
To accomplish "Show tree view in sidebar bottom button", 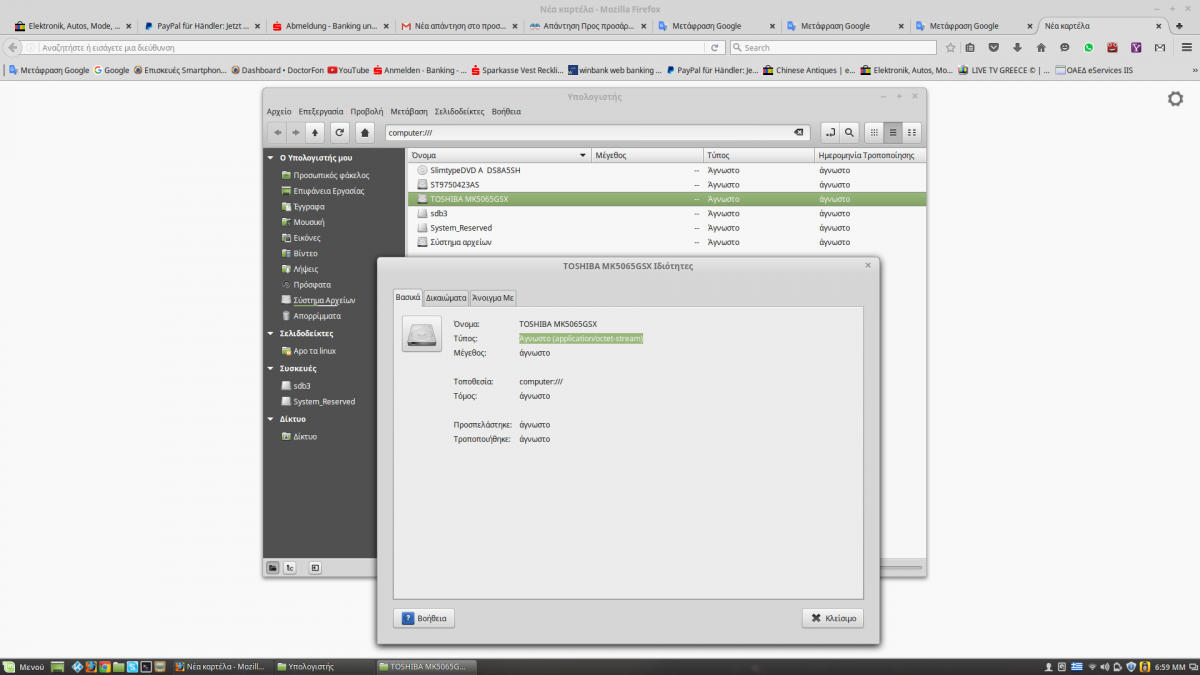I will [x=289, y=568].
